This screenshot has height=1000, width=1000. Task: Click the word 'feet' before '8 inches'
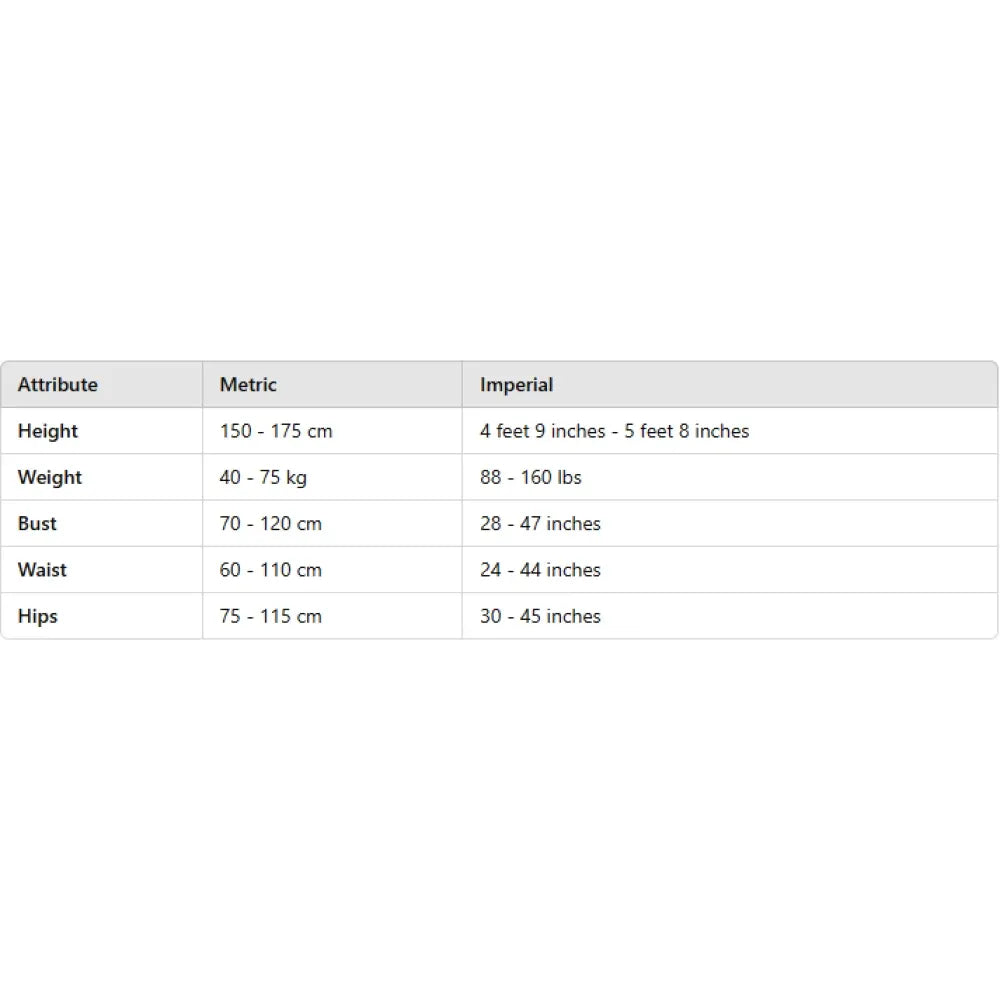pyautogui.click(x=657, y=431)
